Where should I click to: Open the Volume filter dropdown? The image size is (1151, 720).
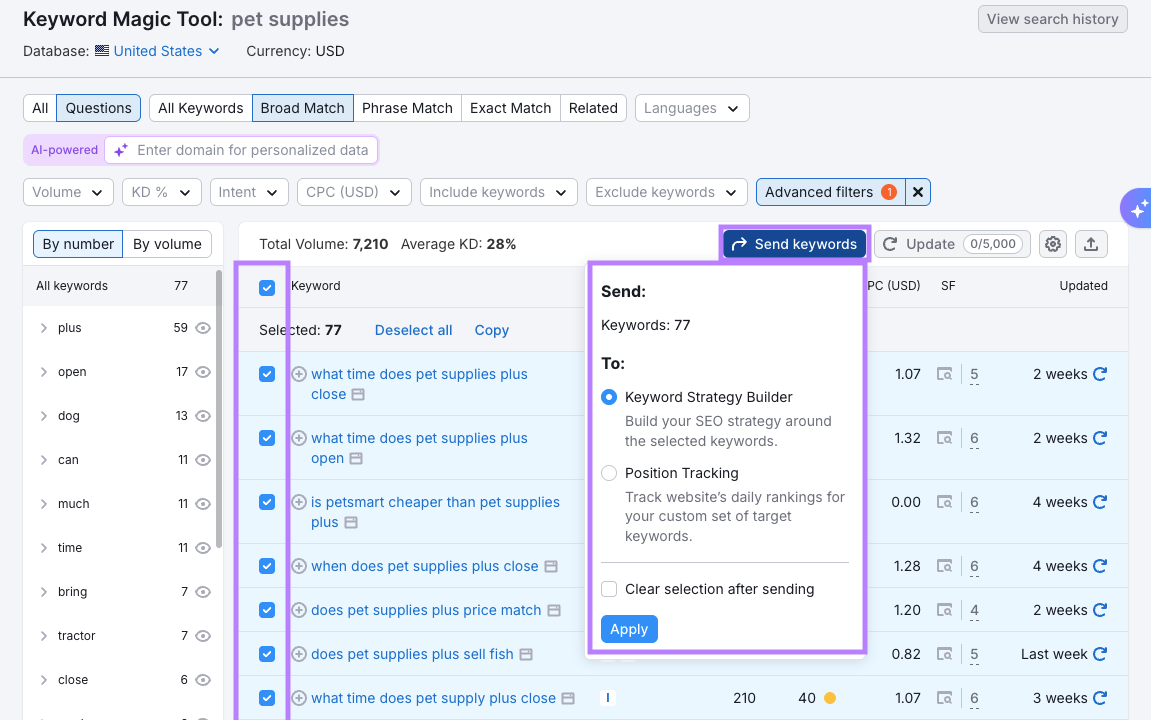point(68,192)
